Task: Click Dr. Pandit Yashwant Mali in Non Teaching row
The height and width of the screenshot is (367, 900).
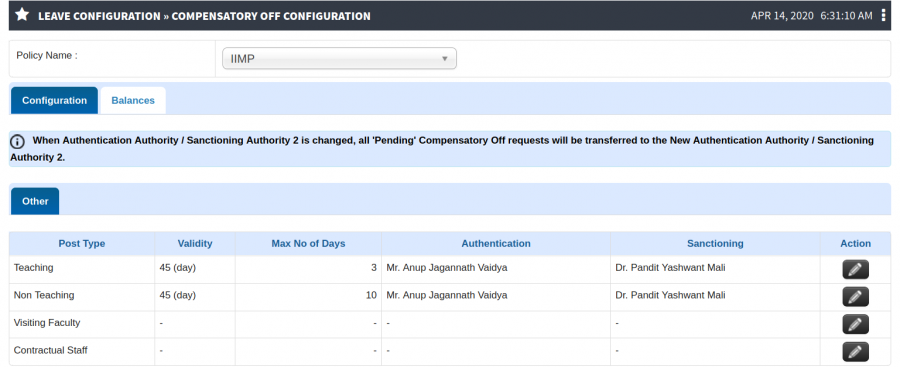Action: point(670,295)
